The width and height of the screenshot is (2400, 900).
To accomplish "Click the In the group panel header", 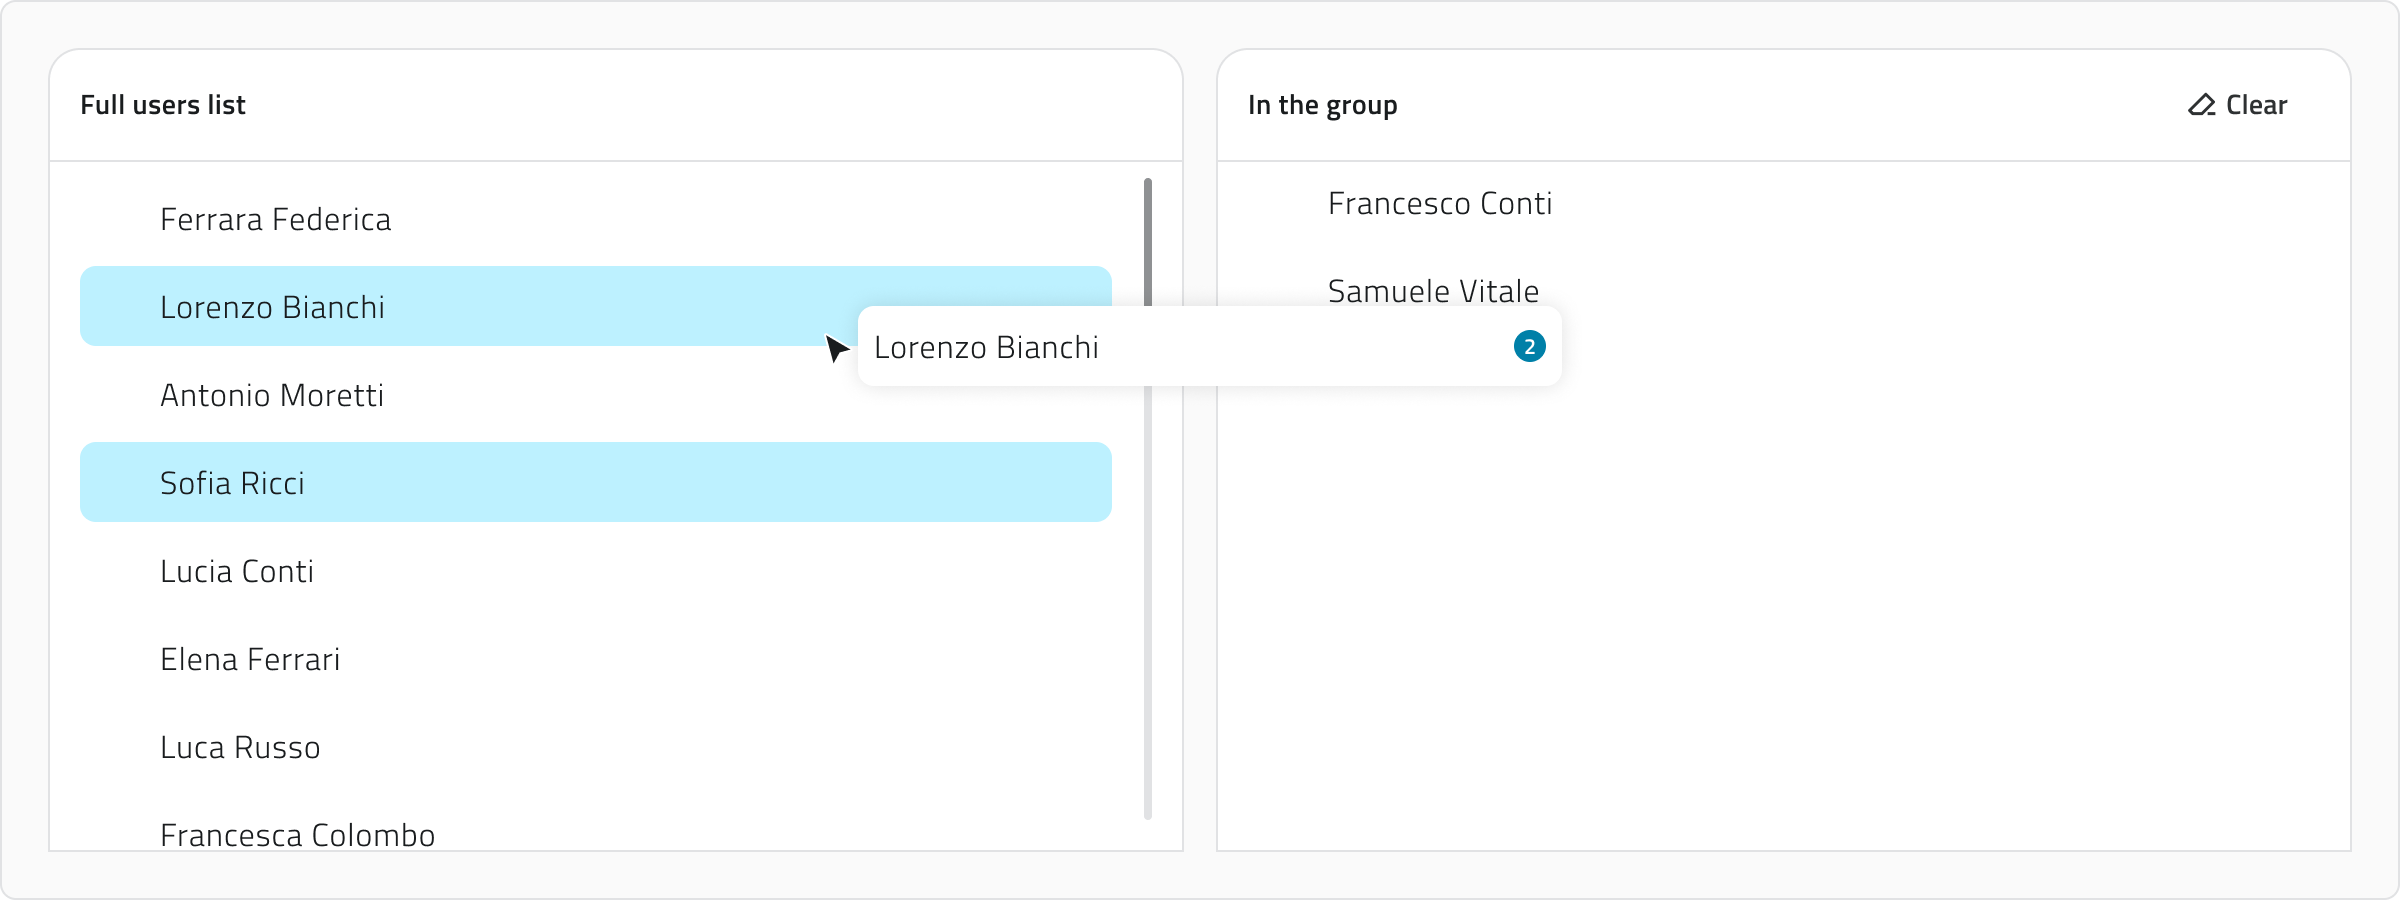I will (x=1322, y=104).
